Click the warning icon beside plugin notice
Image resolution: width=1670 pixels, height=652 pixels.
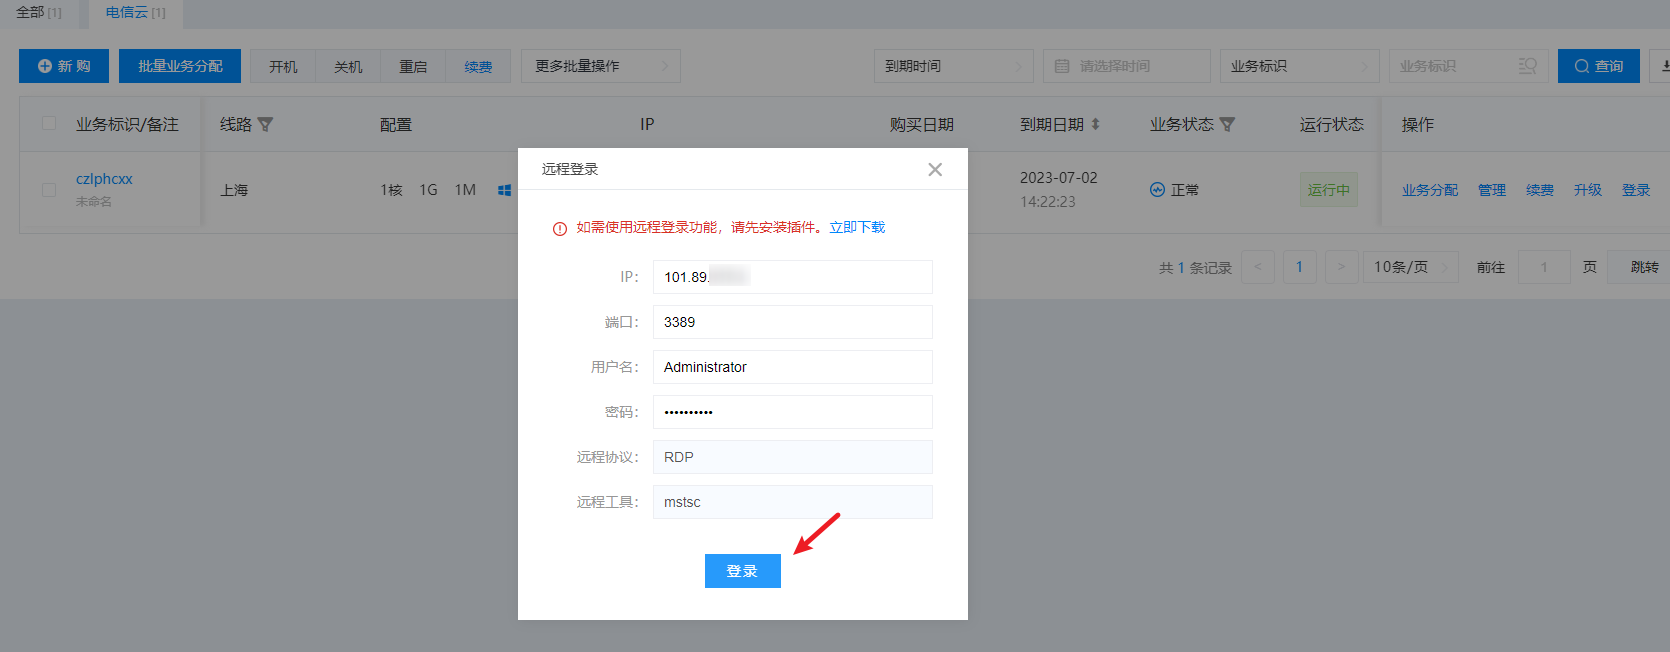(560, 228)
